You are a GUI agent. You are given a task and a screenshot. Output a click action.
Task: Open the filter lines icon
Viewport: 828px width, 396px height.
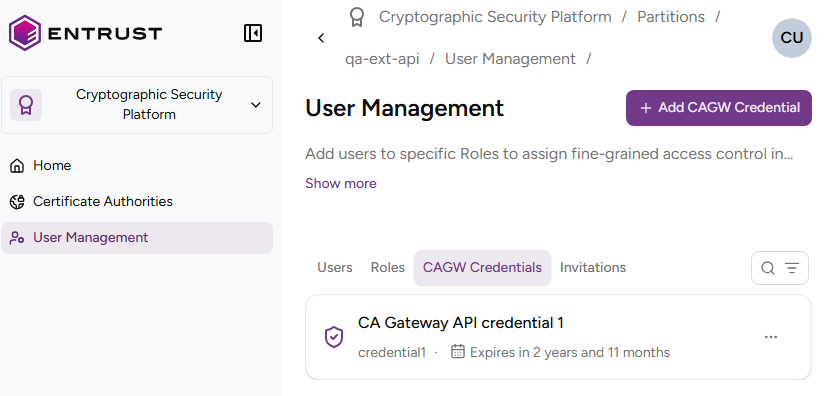pos(792,268)
